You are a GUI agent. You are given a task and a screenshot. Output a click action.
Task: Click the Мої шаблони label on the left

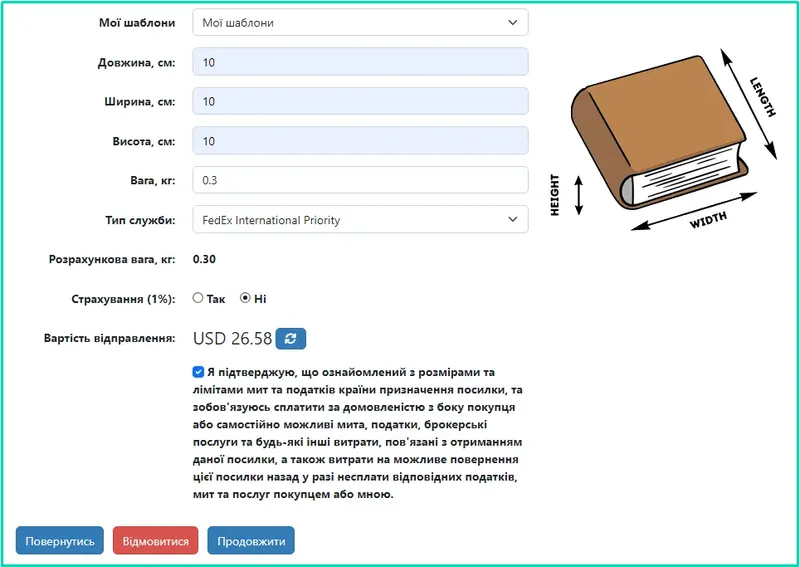click(137, 23)
